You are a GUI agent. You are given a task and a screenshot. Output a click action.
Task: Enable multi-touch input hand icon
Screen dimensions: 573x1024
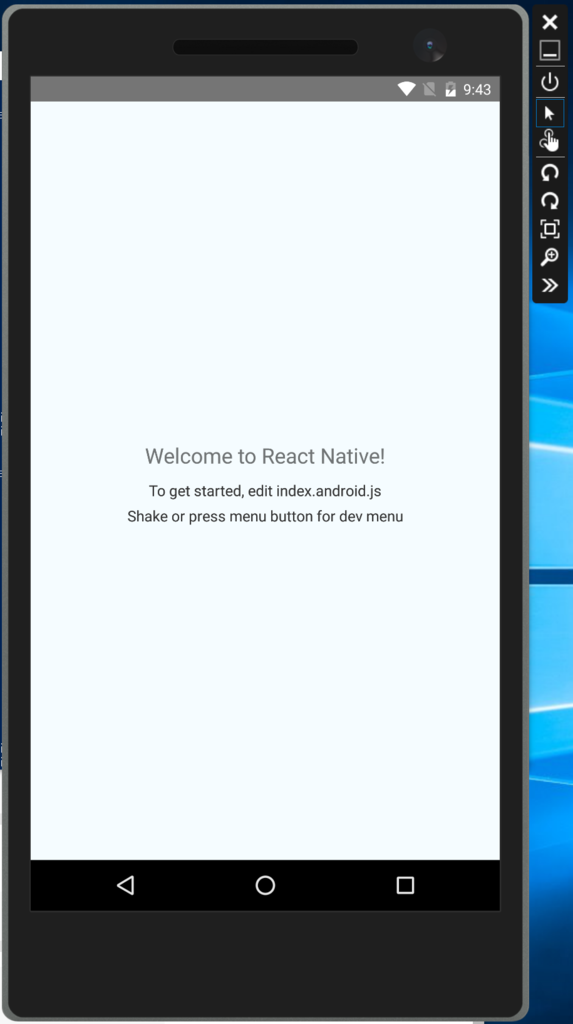[x=550, y=140]
